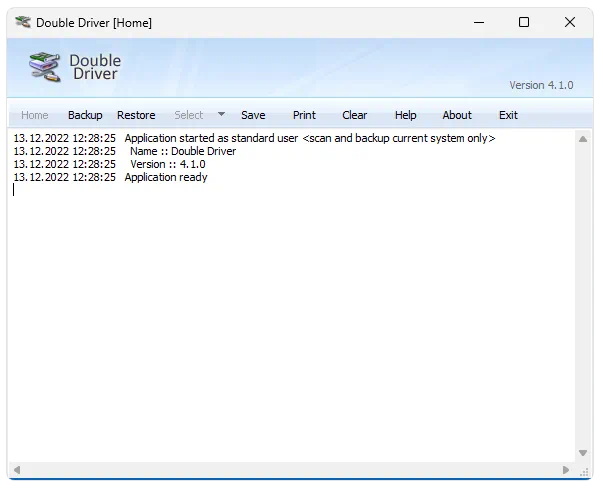This screenshot has height=489, width=603.
Task: Click the horizontal scrollbar left arrow
Action: pos(17,470)
